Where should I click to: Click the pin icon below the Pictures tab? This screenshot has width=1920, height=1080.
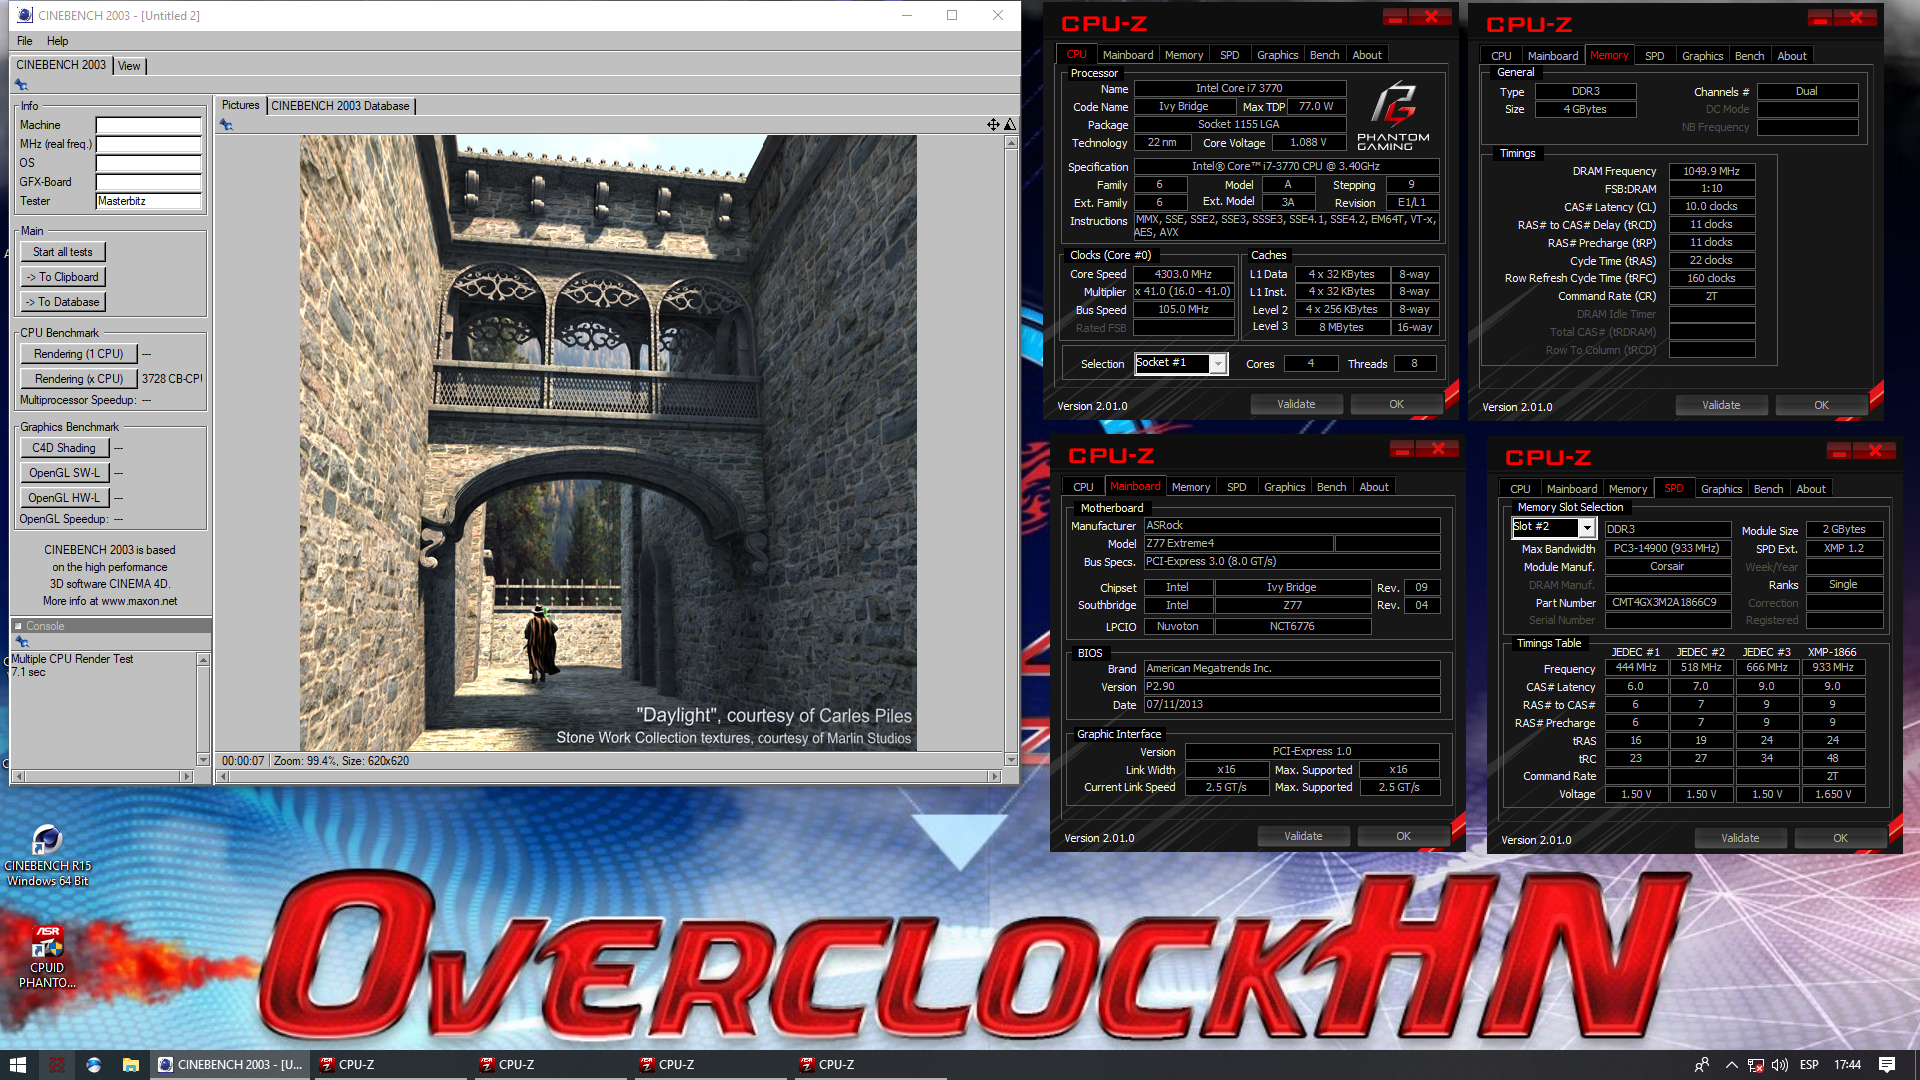coord(226,125)
